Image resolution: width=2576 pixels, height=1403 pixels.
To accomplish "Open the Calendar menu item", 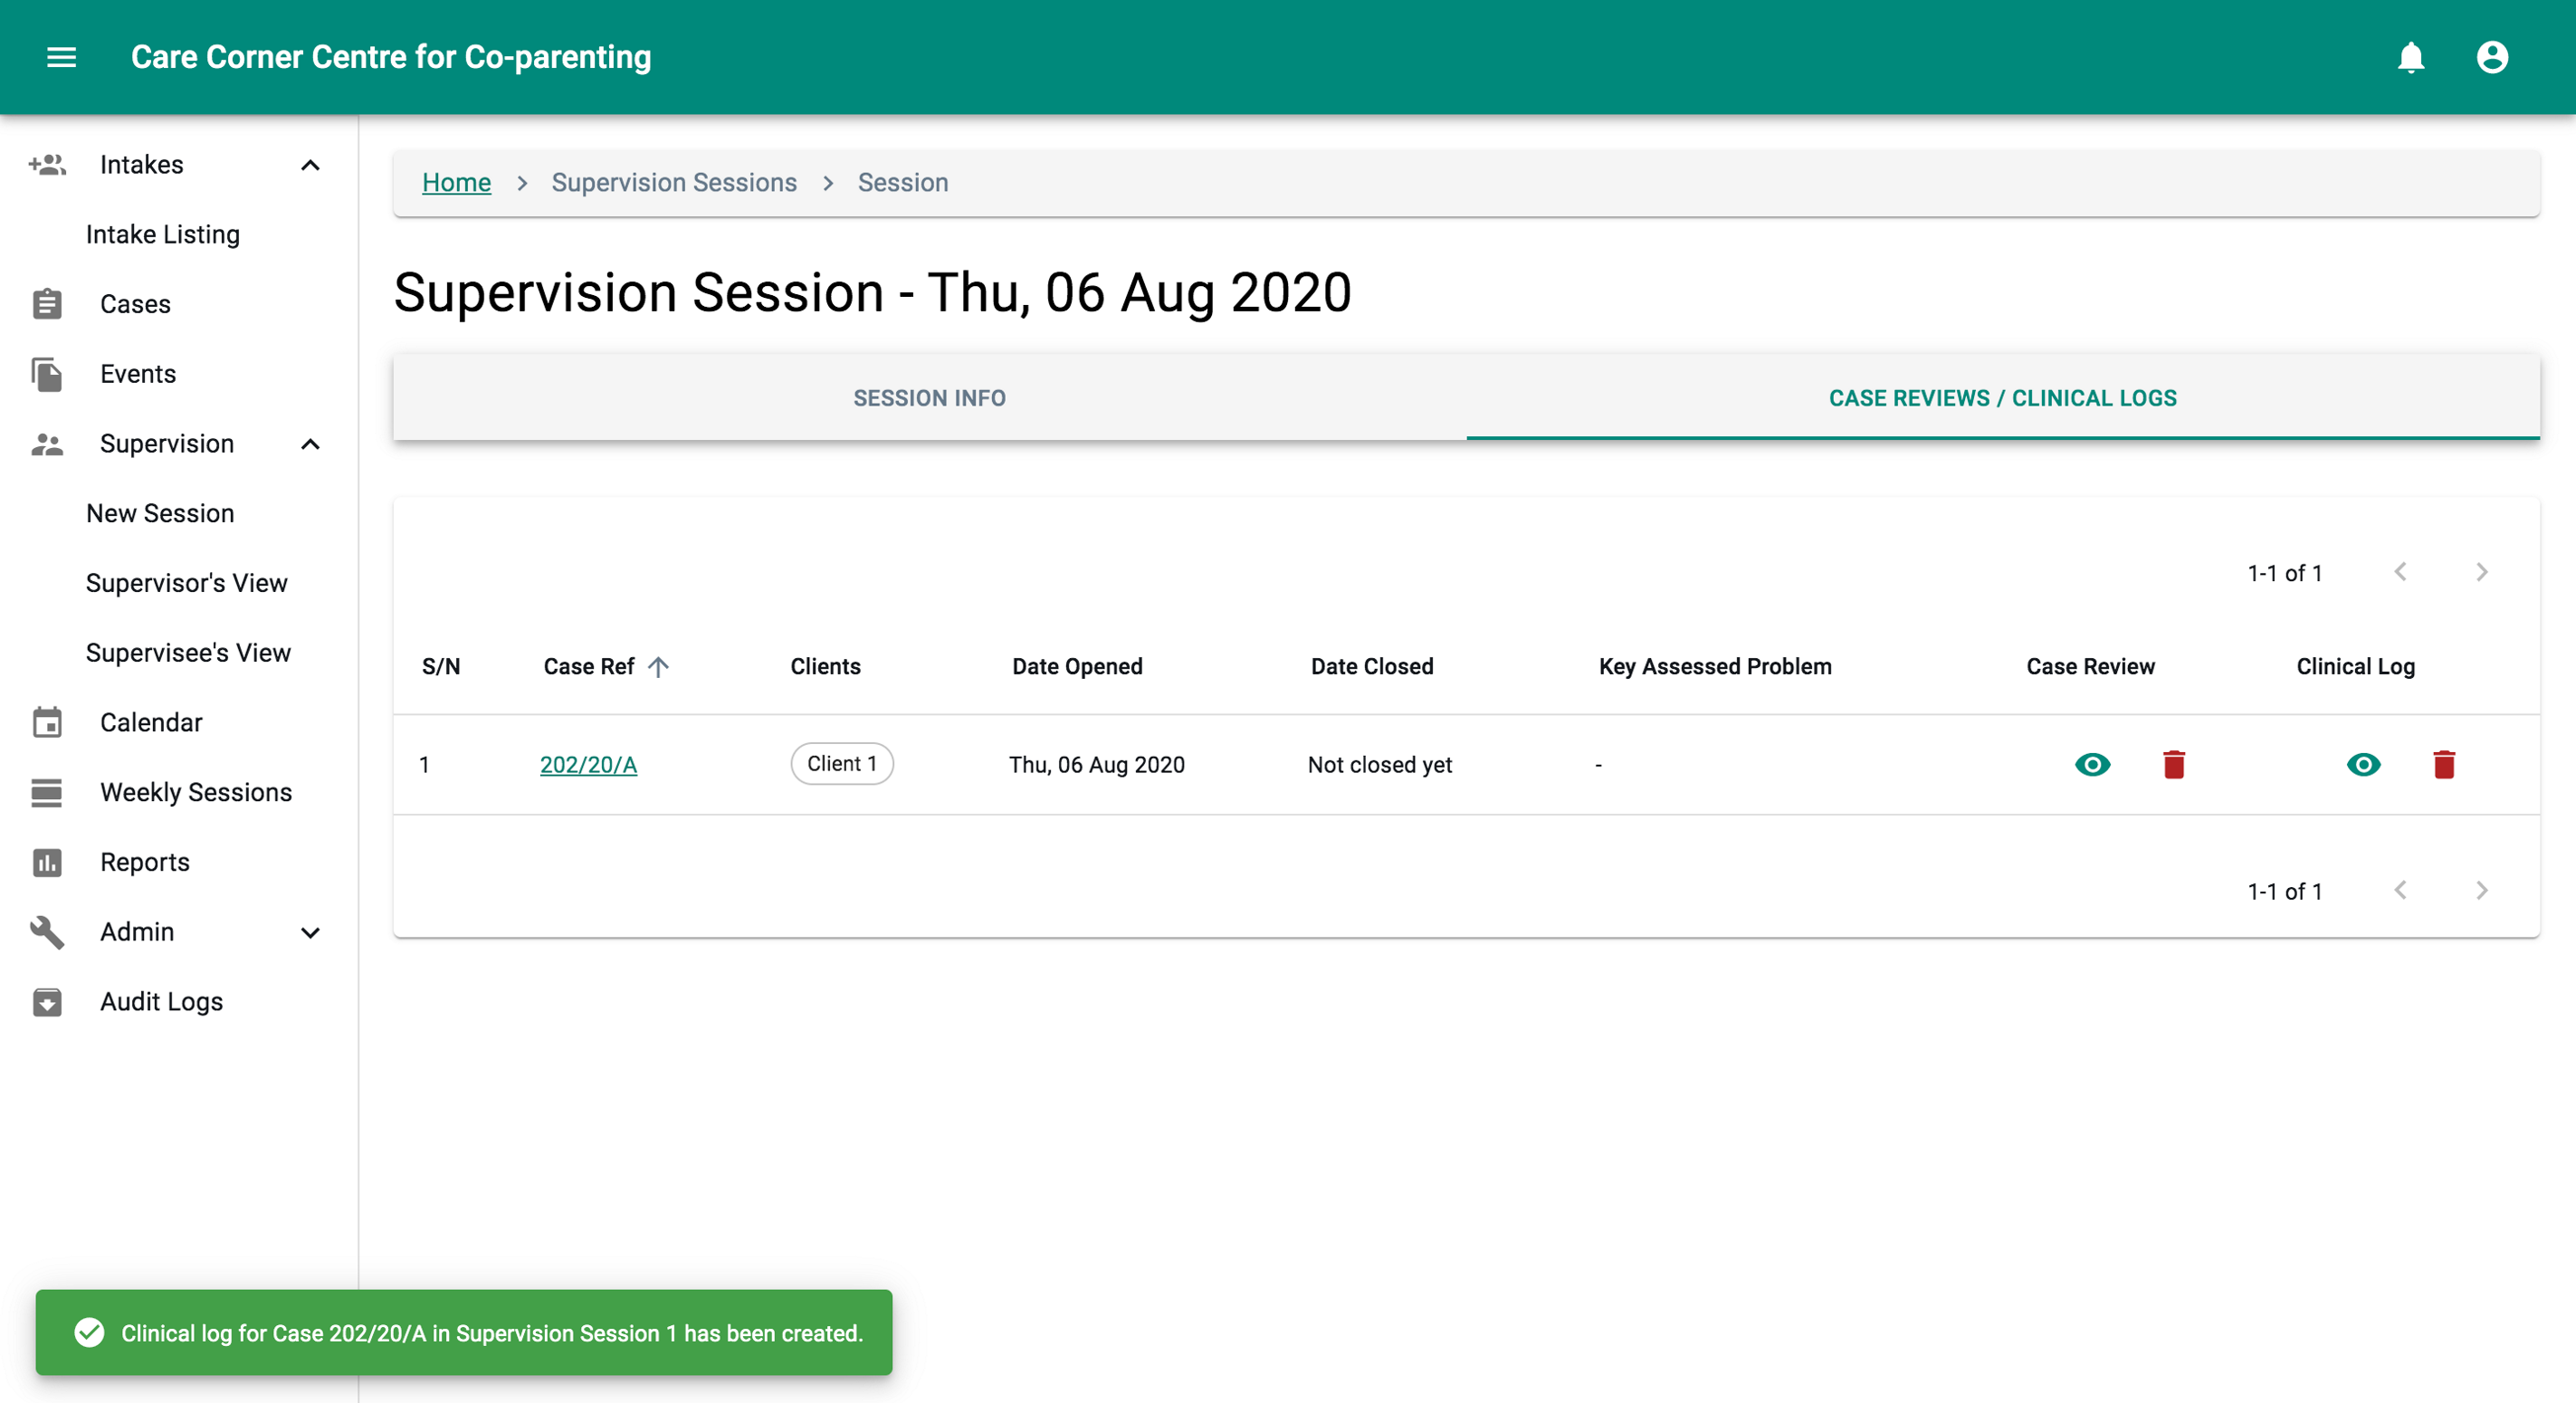I will (151, 722).
